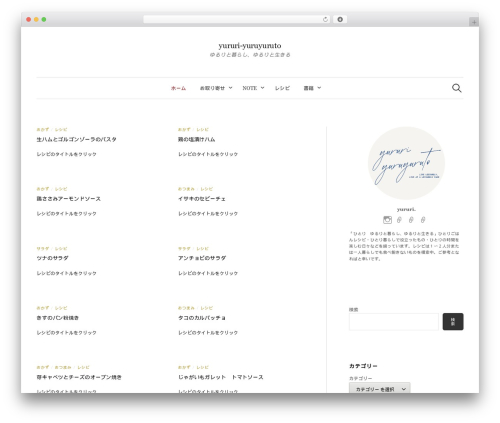Open the Instagram profile icon
Viewport: 500px width, 423px height.
(387, 220)
